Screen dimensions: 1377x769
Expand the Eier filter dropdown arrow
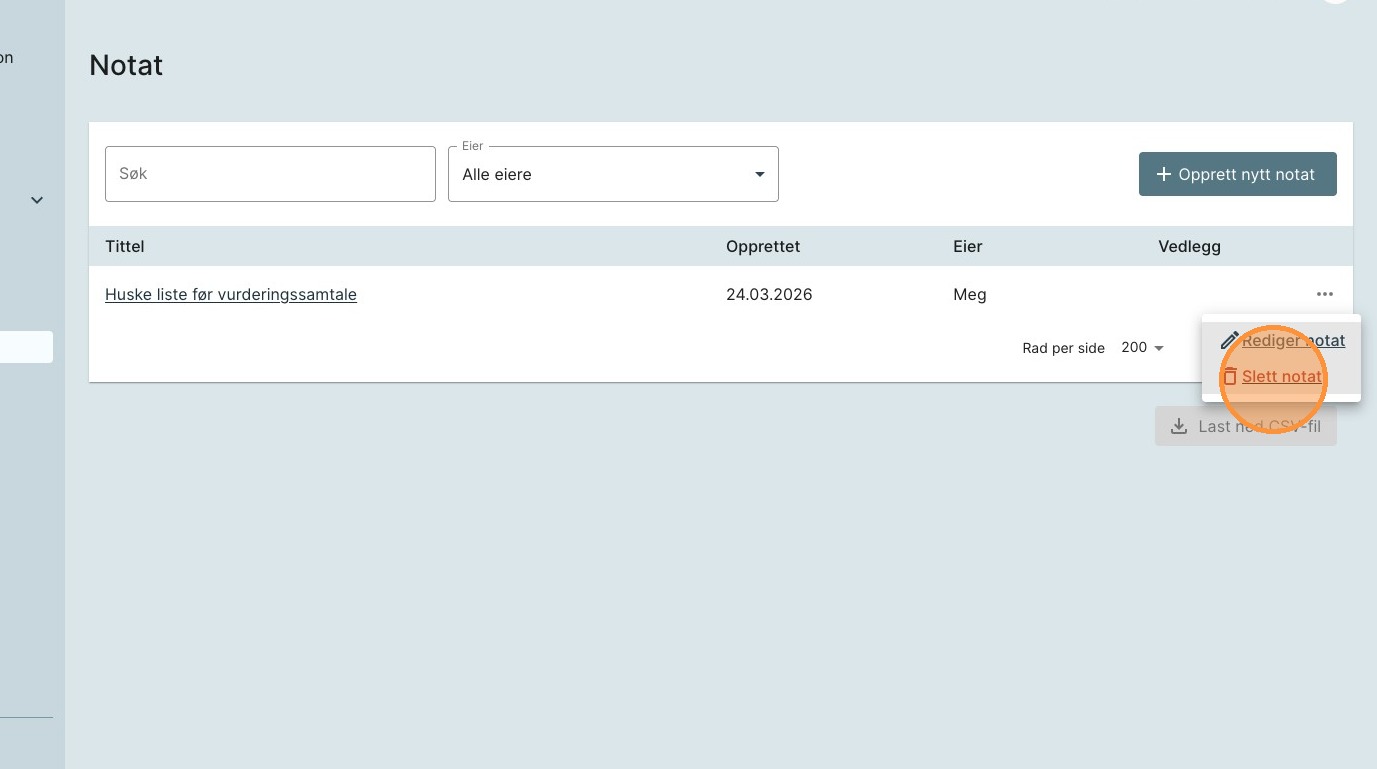click(x=759, y=174)
